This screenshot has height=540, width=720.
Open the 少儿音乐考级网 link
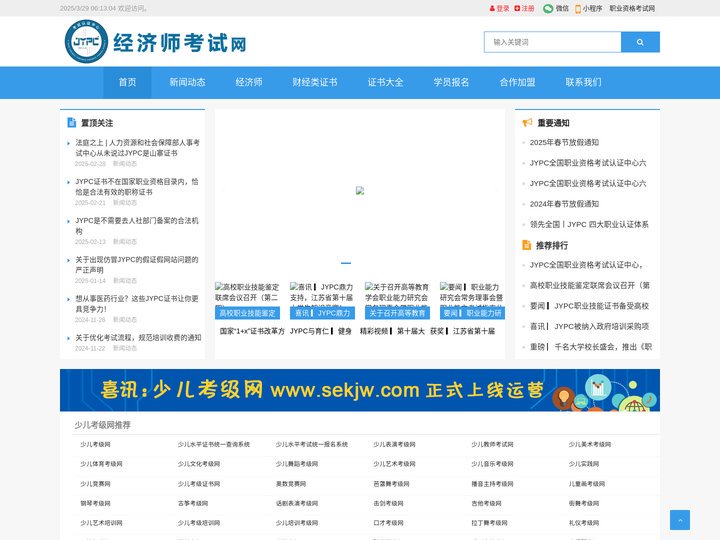pyautogui.click(x=492, y=464)
